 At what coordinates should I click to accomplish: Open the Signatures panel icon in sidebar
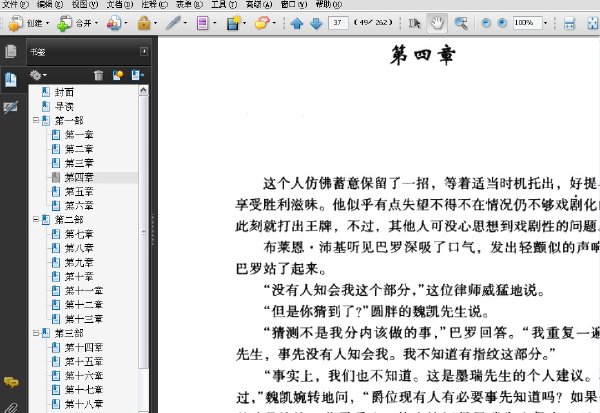point(11,107)
